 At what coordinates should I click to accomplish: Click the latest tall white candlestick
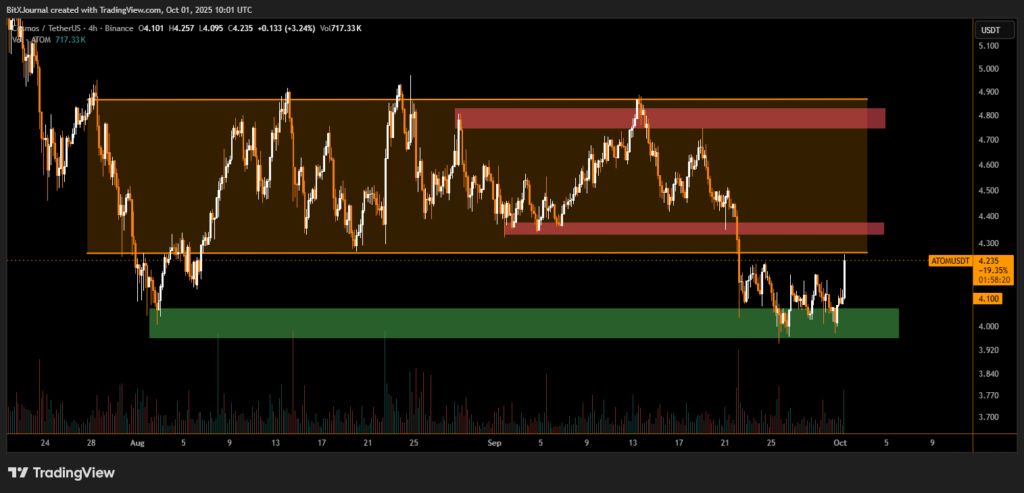click(x=846, y=278)
